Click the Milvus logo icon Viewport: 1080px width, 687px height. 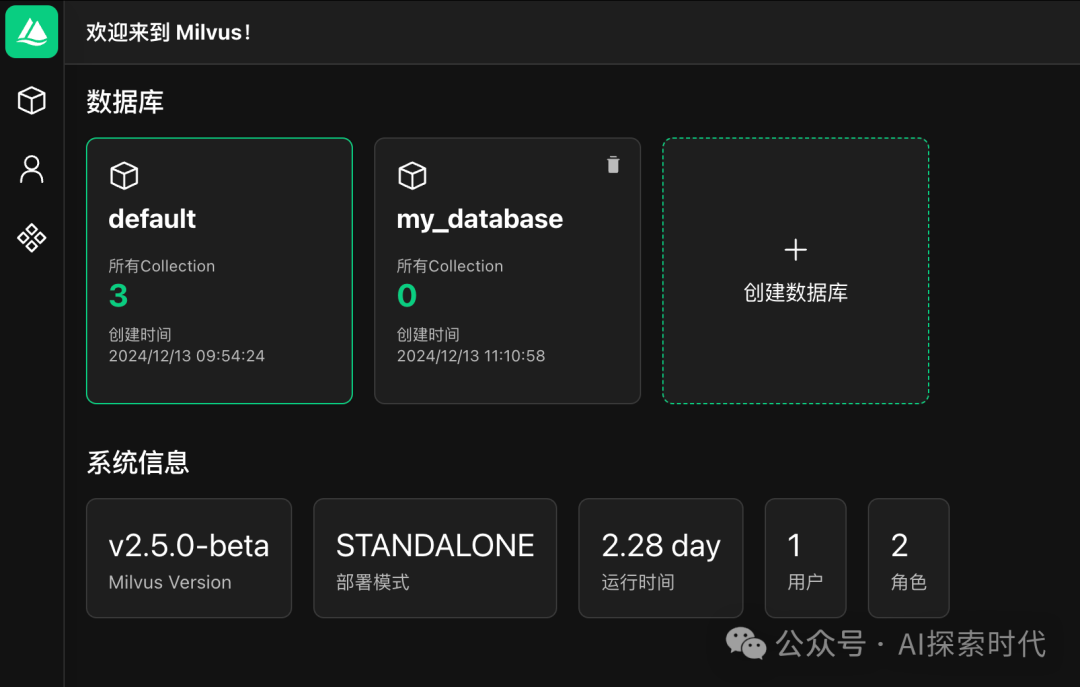tap(32, 32)
